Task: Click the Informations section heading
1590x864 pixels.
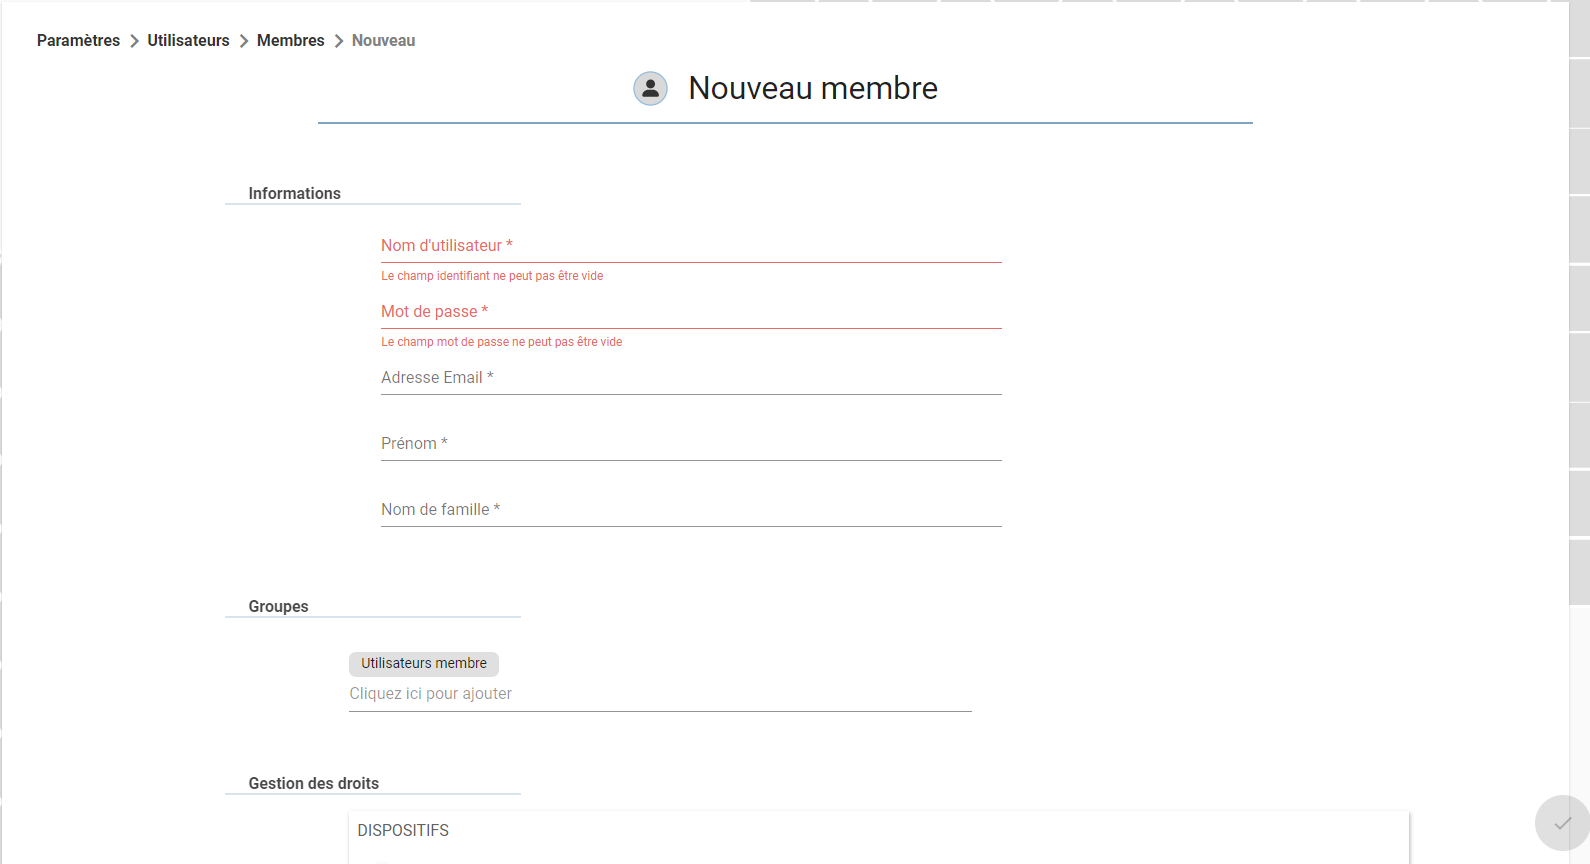Action: pyautogui.click(x=294, y=193)
